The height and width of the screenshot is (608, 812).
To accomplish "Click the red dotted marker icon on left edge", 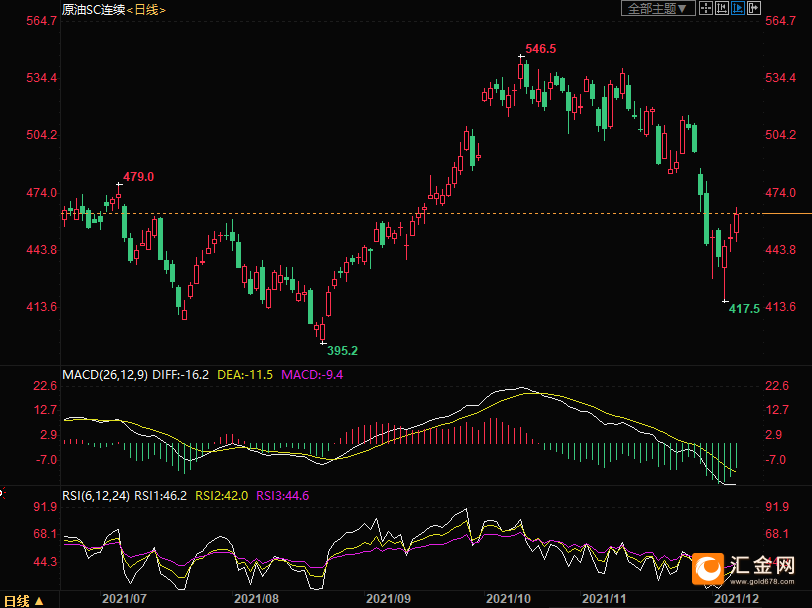I will [2, 493].
